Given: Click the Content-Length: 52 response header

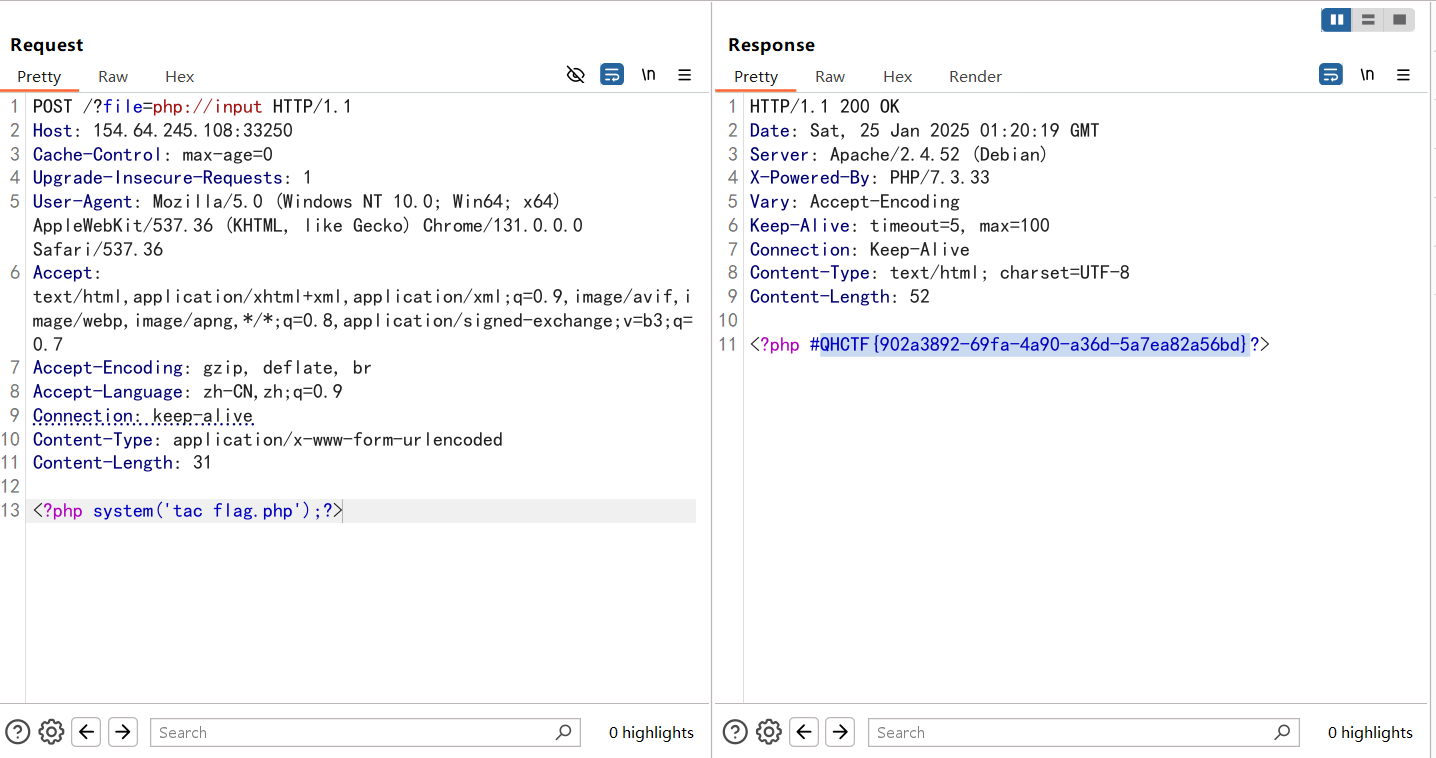Looking at the screenshot, I should 840,297.
